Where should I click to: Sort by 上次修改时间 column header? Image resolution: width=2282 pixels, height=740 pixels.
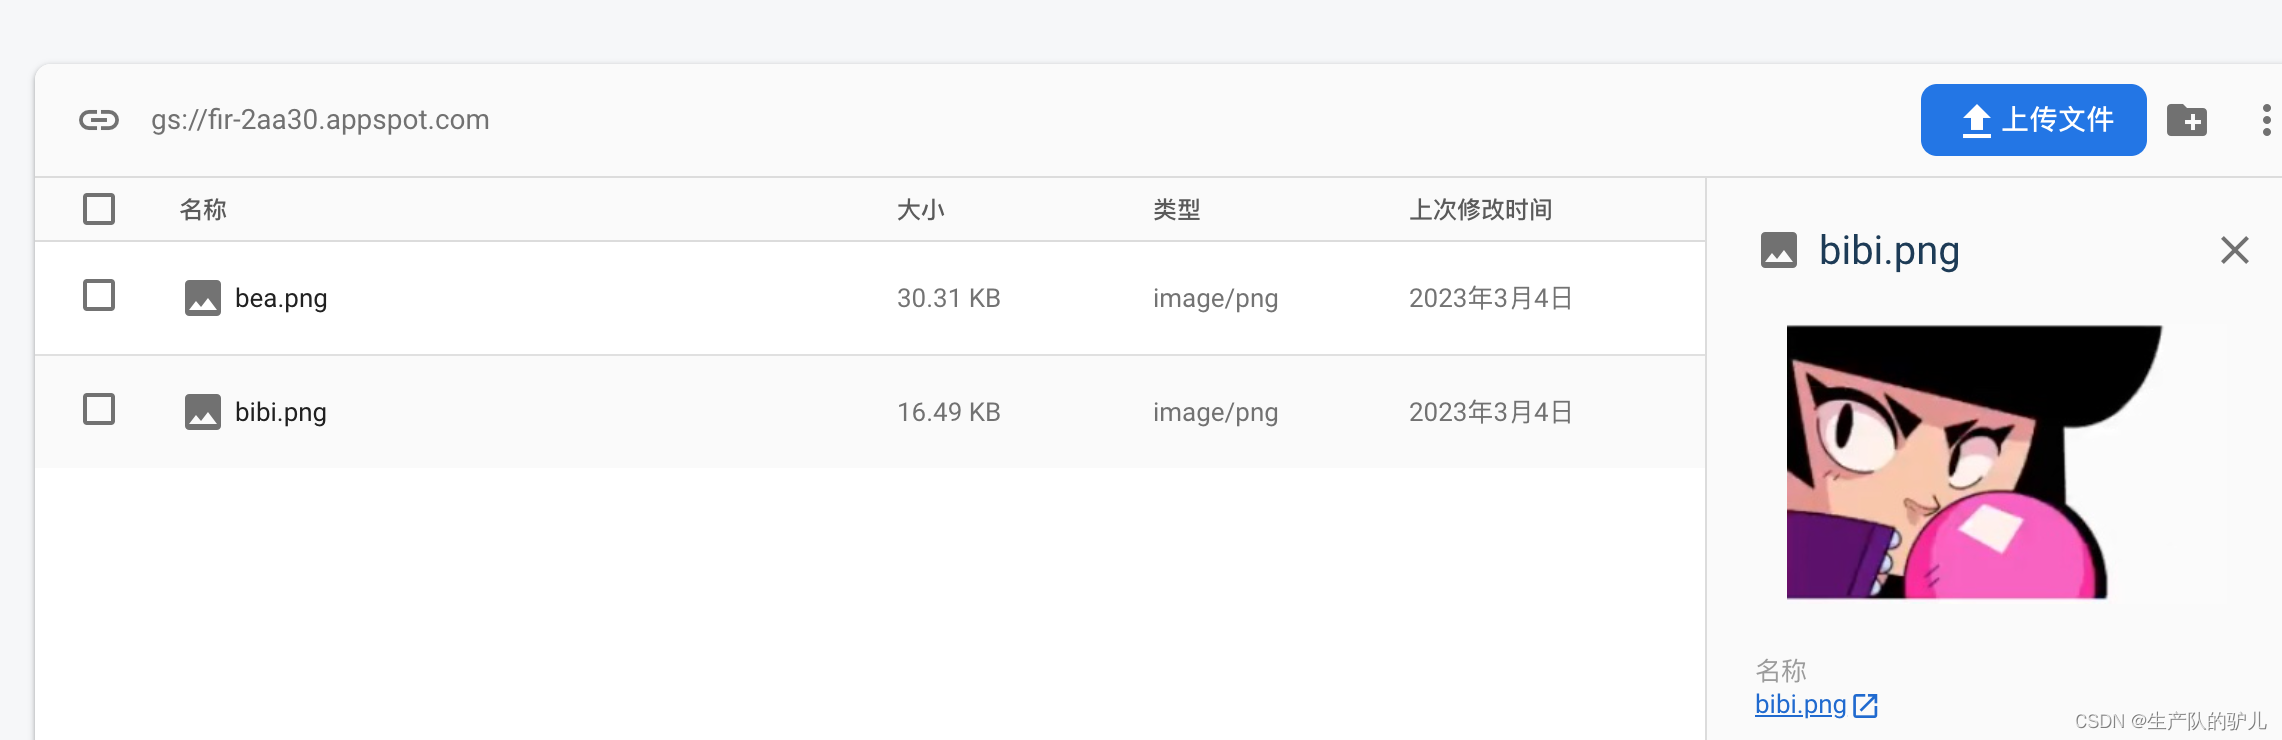tap(1480, 209)
